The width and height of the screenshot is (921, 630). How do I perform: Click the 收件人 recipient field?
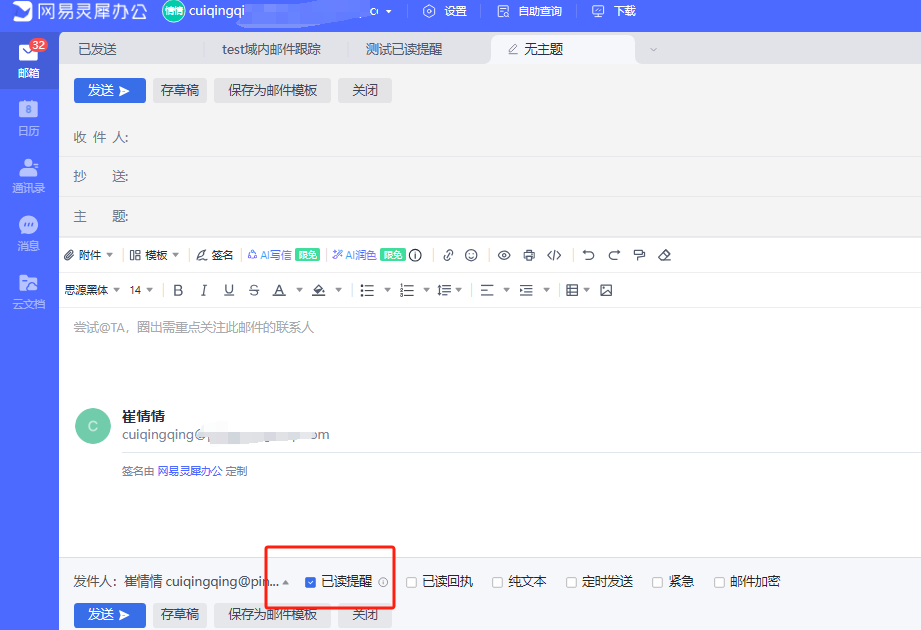pyautogui.click(x=490, y=137)
